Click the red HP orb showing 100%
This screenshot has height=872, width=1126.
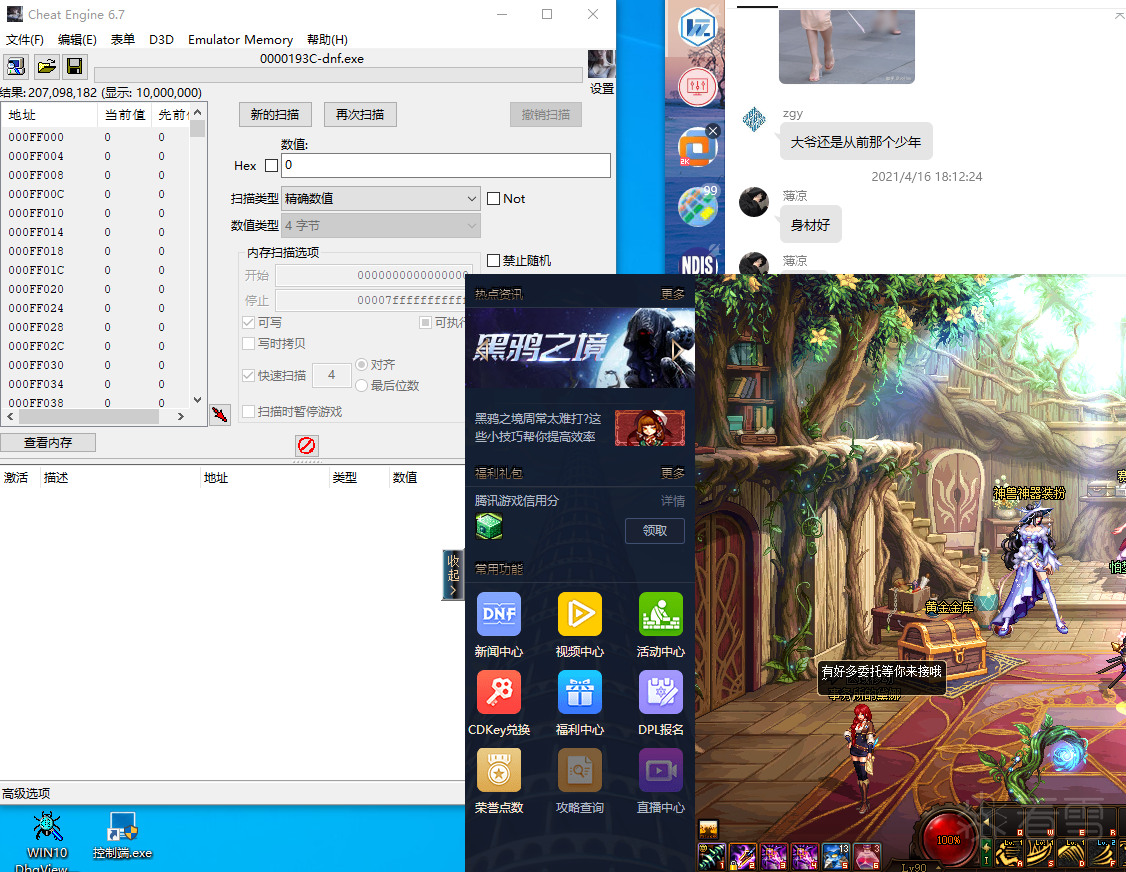coord(948,840)
